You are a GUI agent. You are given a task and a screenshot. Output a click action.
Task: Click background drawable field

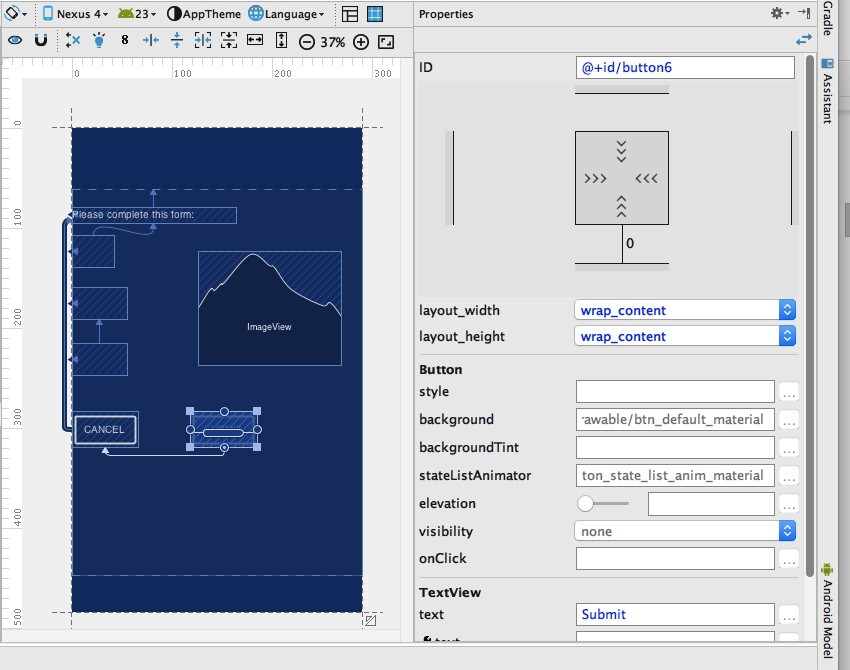click(x=675, y=420)
